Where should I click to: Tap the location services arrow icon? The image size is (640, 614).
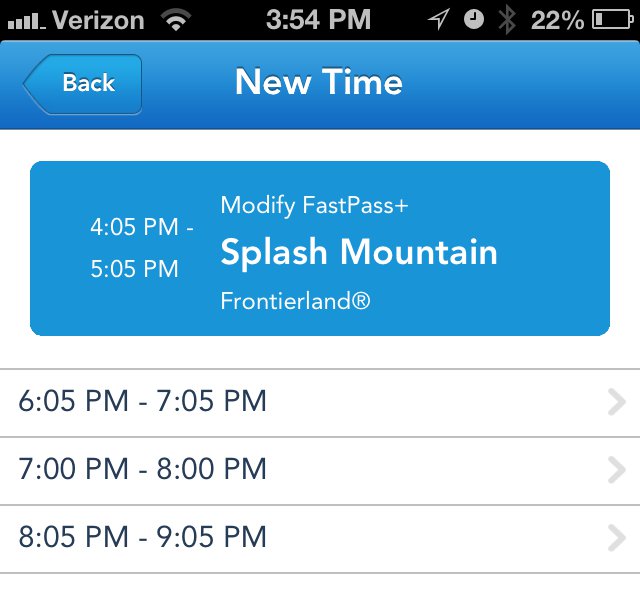(439, 19)
